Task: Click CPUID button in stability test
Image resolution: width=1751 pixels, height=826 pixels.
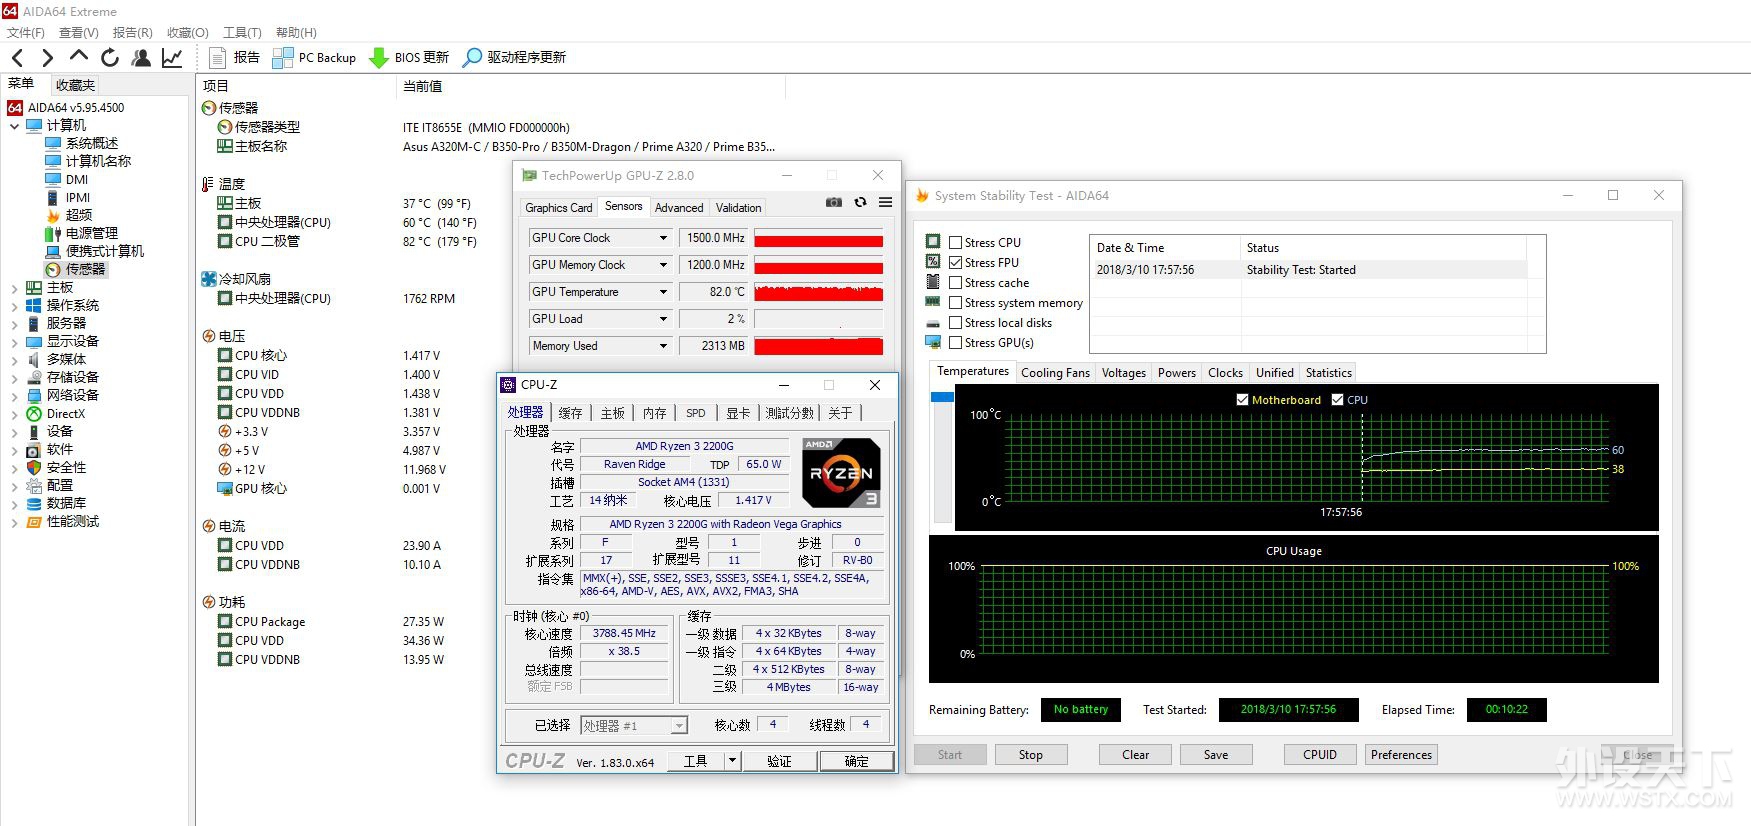Action: pos(1320,755)
